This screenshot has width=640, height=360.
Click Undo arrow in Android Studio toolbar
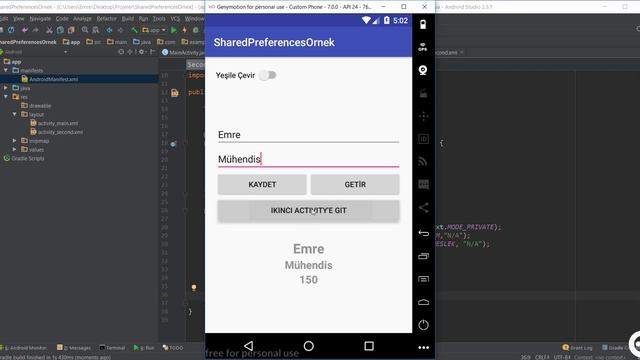25,30
